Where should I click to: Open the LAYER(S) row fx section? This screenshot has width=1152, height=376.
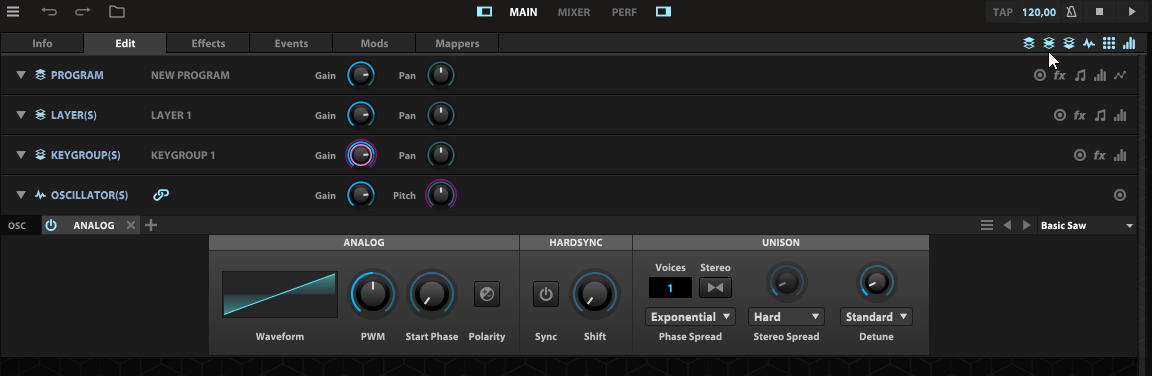click(x=1079, y=115)
